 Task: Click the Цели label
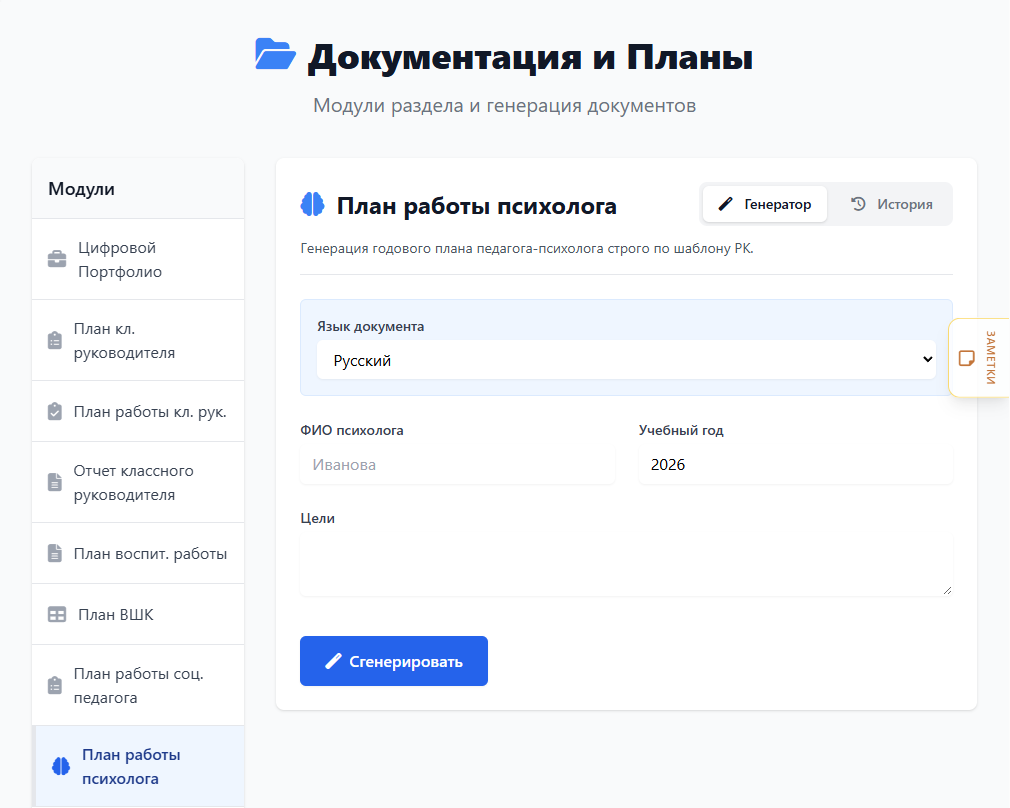[318, 518]
